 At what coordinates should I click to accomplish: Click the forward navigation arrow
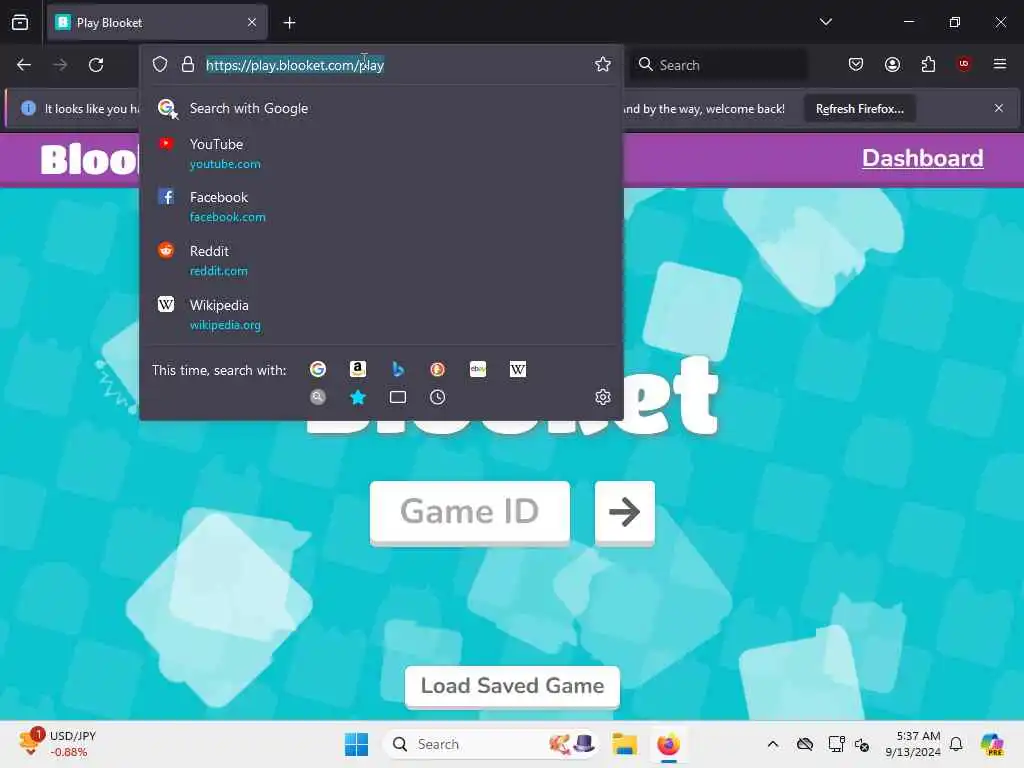click(60, 65)
